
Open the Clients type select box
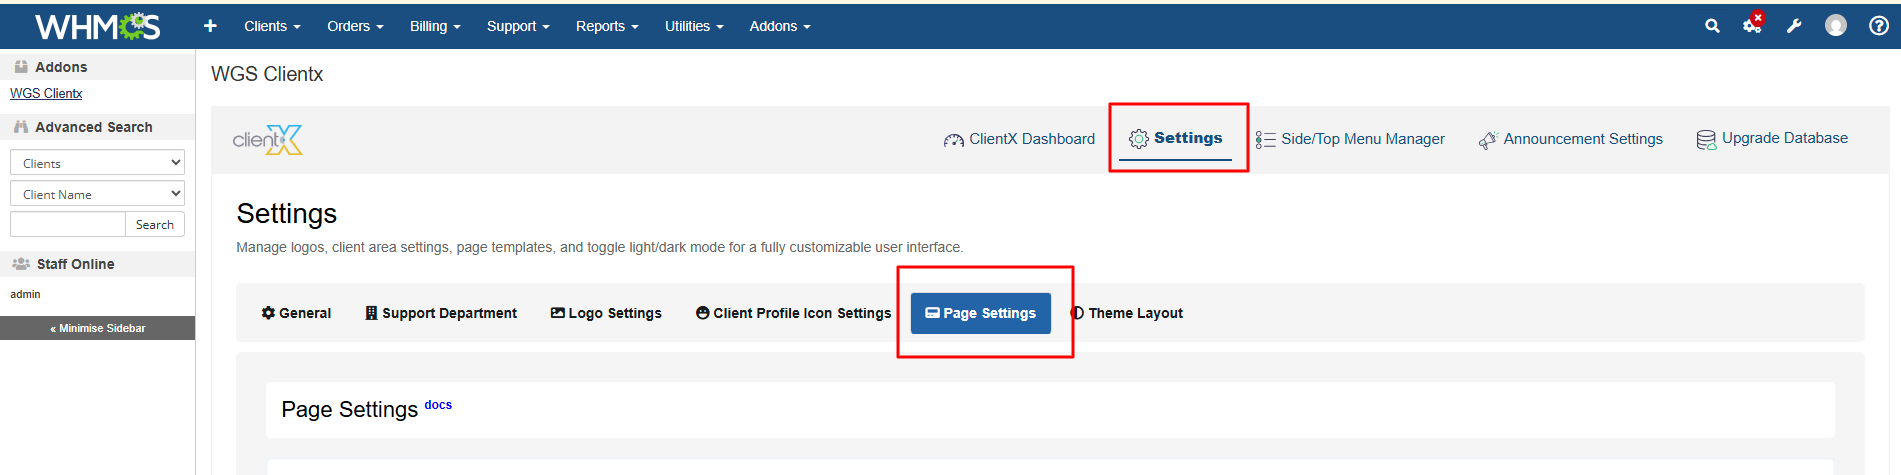tap(97, 163)
